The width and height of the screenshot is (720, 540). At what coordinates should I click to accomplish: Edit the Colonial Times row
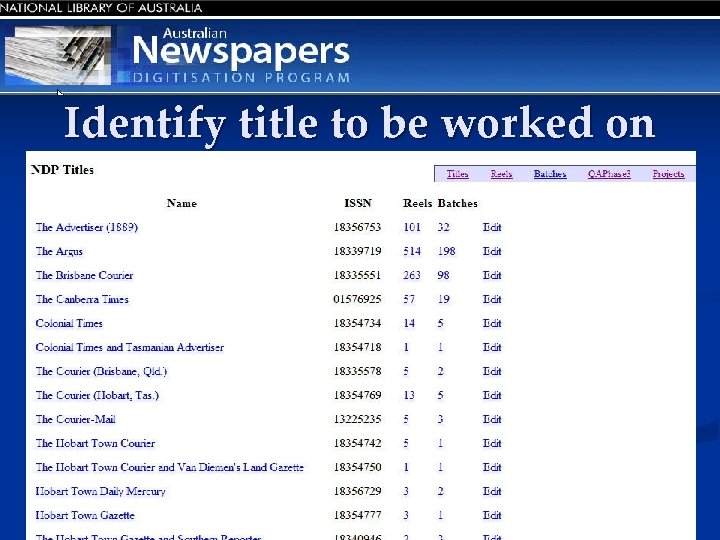tap(492, 323)
